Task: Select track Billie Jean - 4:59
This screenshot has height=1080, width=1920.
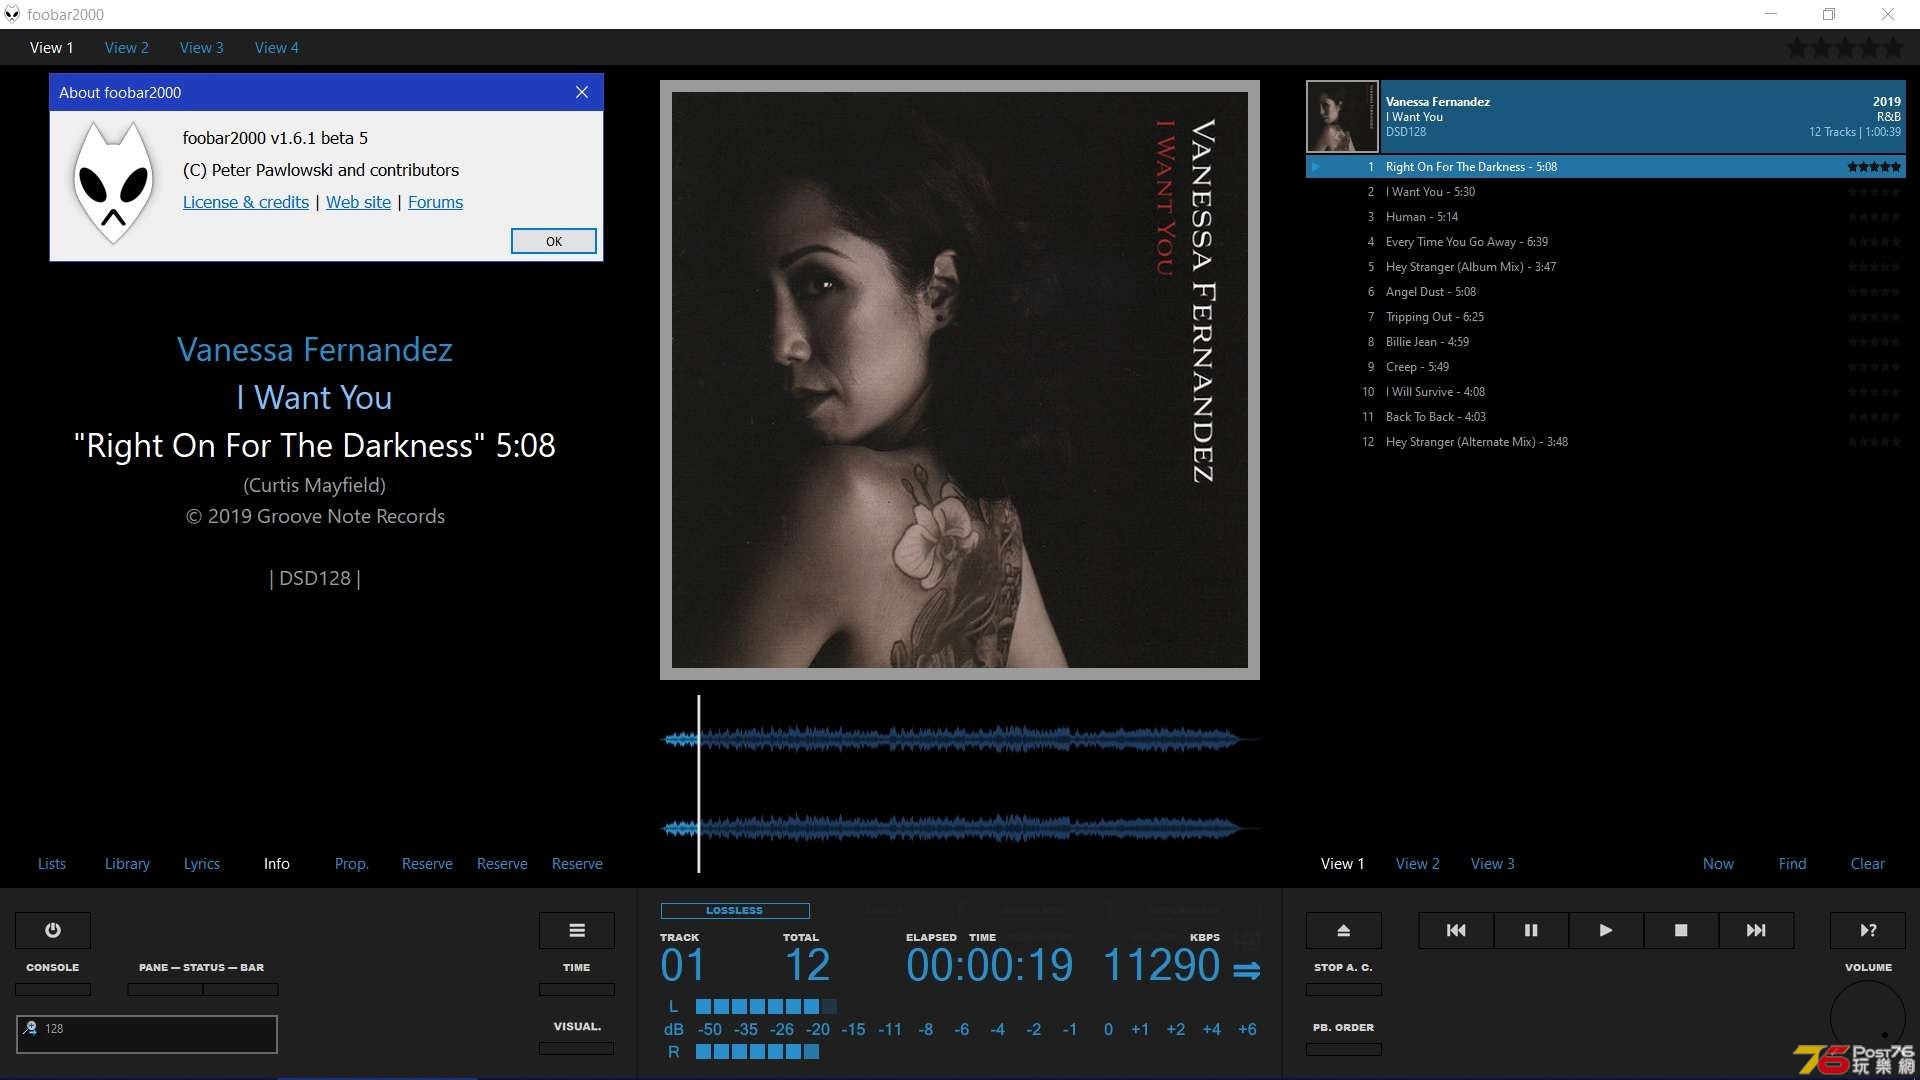Action: pyautogui.click(x=1605, y=342)
